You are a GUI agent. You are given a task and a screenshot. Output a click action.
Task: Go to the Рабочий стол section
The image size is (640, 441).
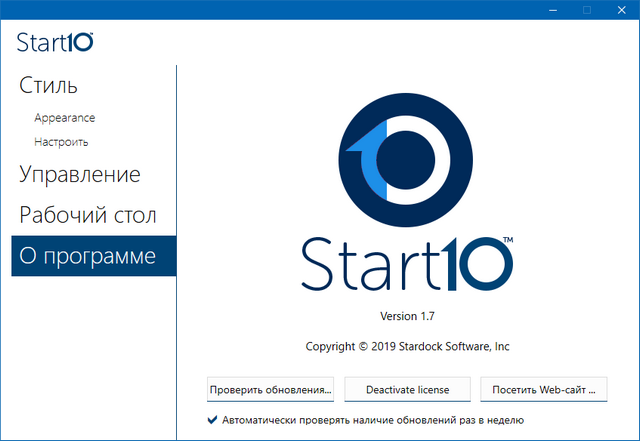pyautogui.click(x=88, y=215)
